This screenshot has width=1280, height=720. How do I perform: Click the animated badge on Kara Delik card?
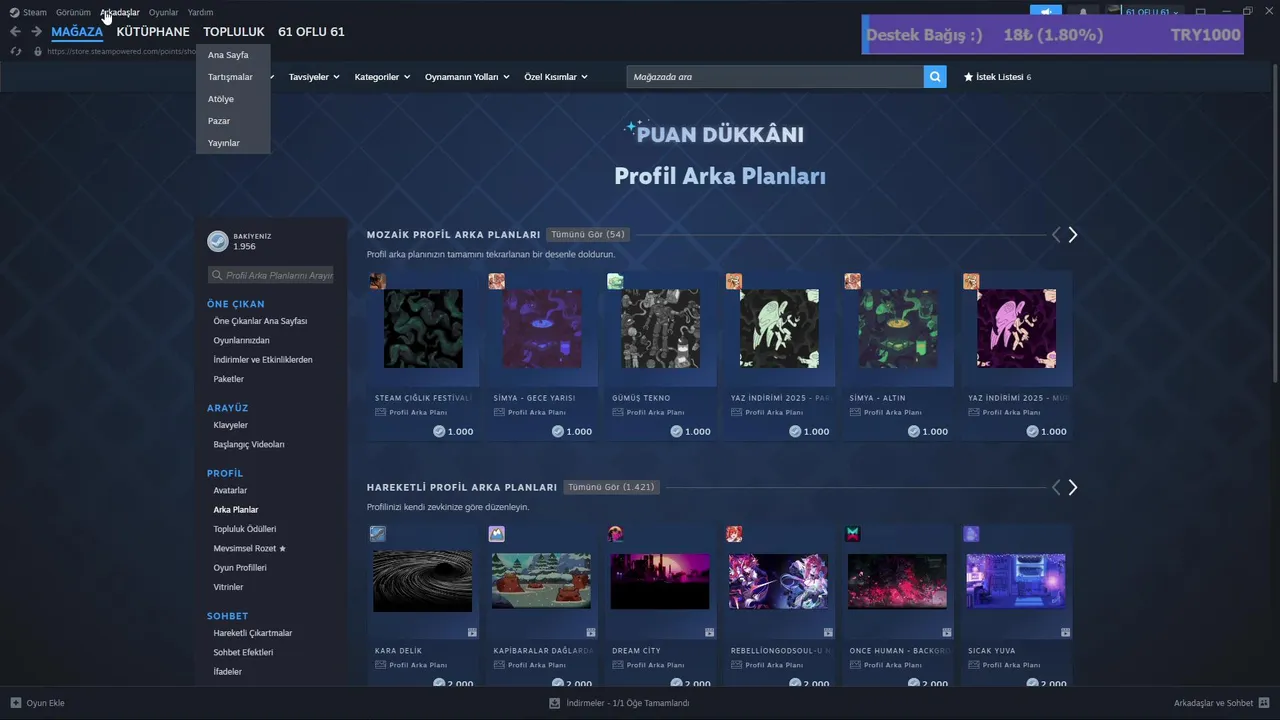click(x=472, y=632)
